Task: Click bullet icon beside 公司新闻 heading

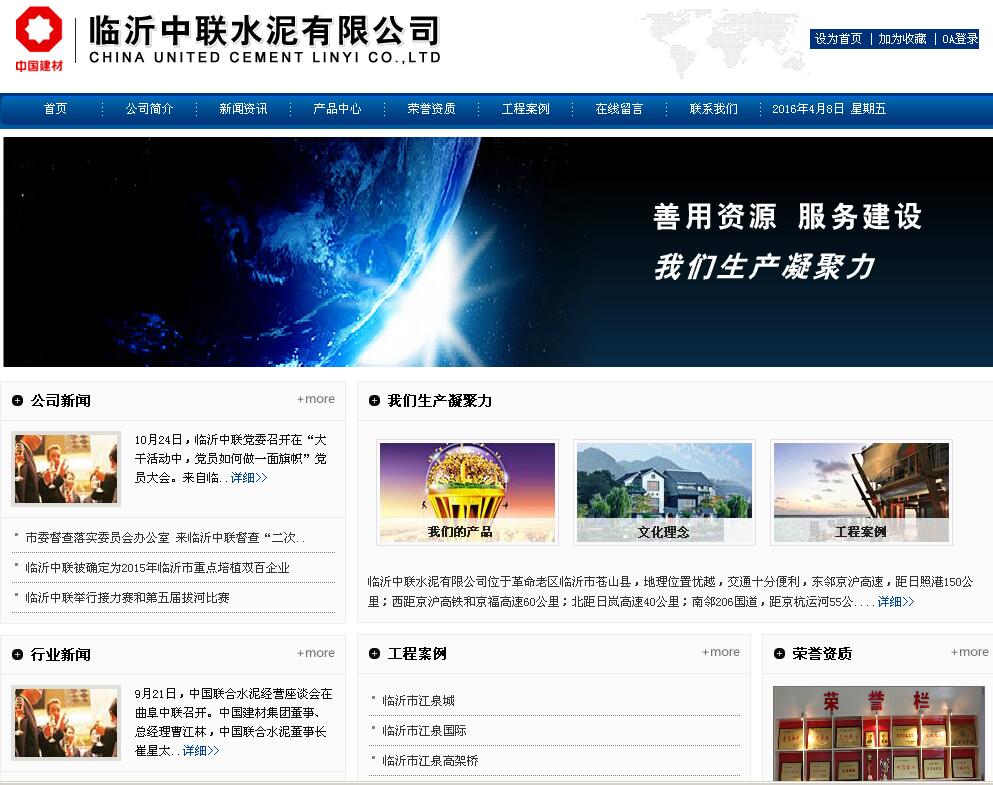Action: coord(17,401)
